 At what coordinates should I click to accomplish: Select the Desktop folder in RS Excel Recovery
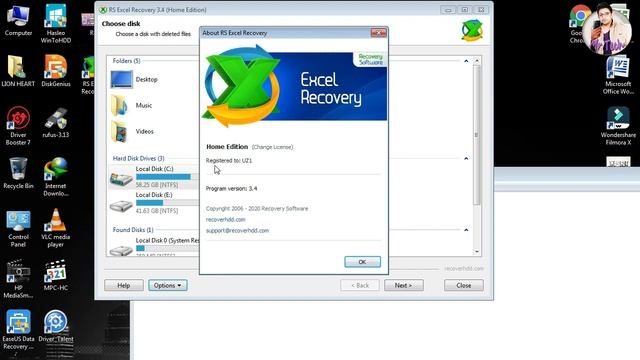[x=135, y=79]
